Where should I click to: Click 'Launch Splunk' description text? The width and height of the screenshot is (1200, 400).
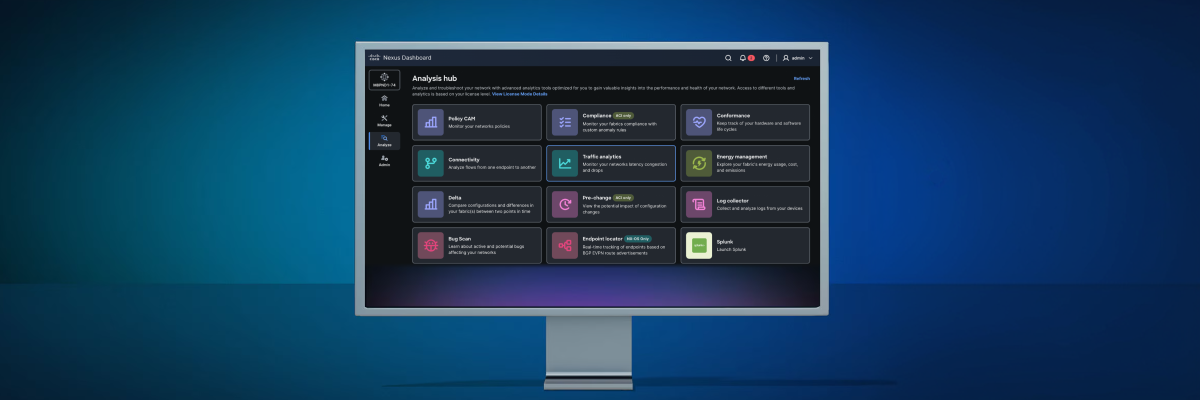point(731,249)
